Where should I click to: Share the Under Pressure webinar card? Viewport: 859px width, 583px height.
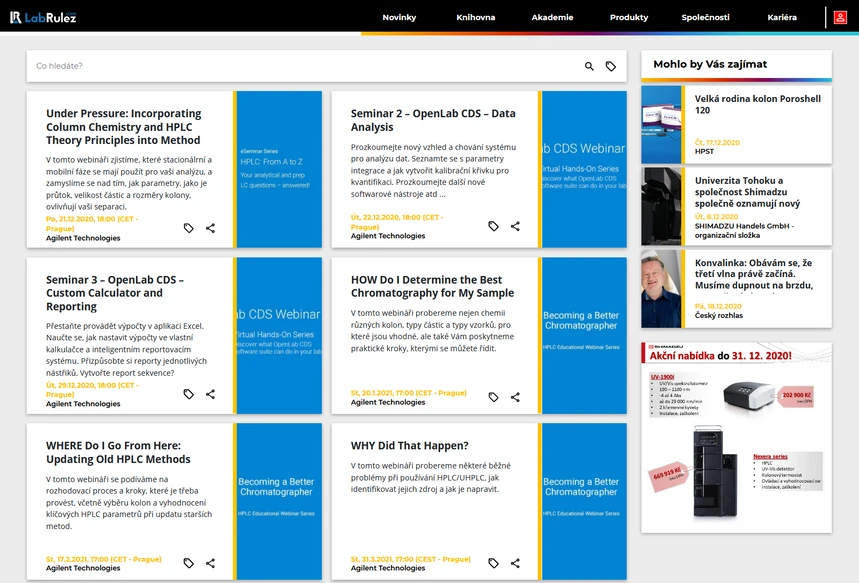click(x=210, y=228)
